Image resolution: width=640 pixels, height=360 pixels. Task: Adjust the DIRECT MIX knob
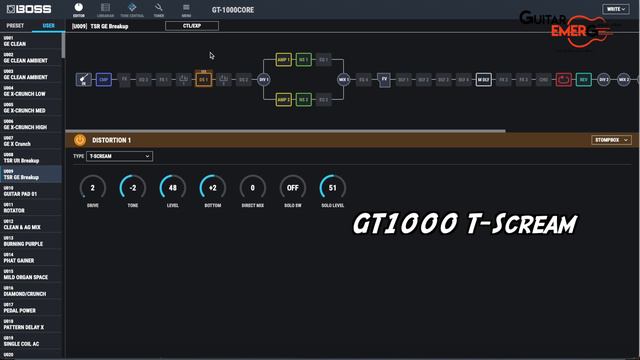point(253,188)
